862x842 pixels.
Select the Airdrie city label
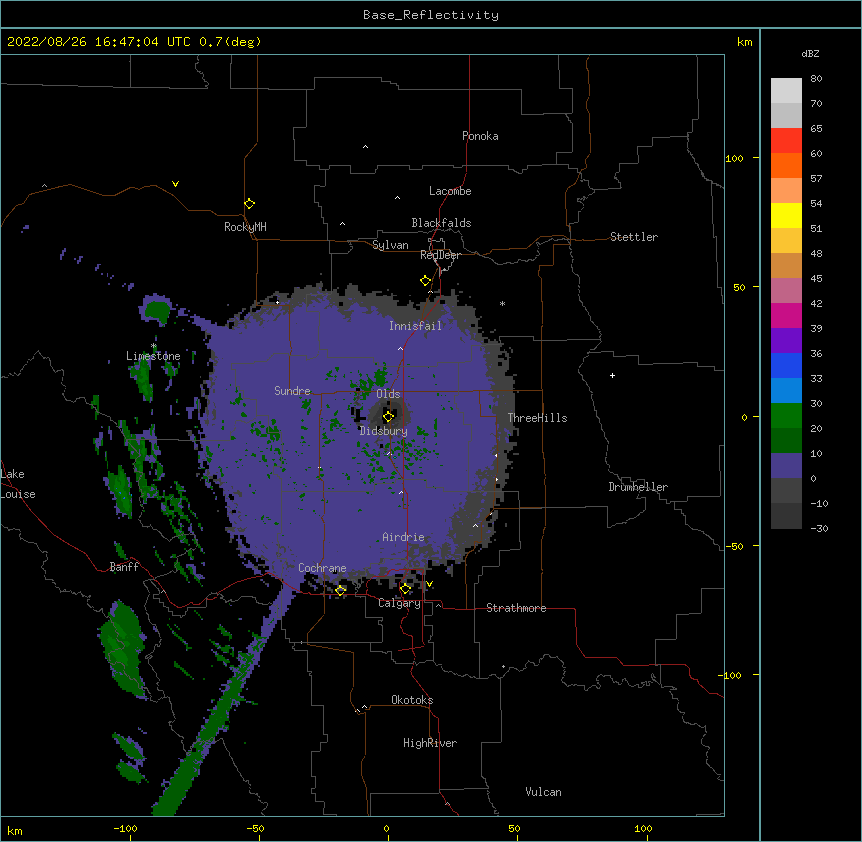(403, 537)
